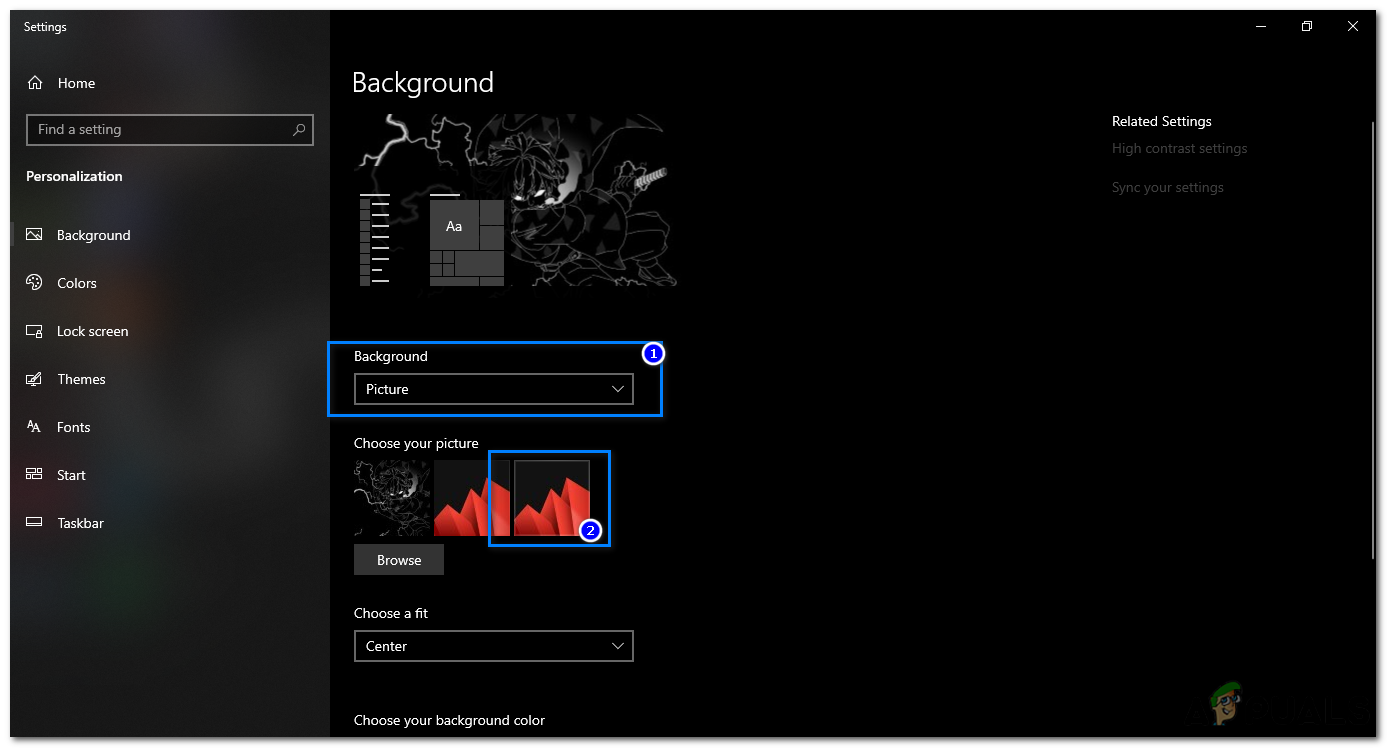Select the dark ninja wallpaper thumbnail
The height and width of the screenshot is (748, 1387).
click(392, 498)
